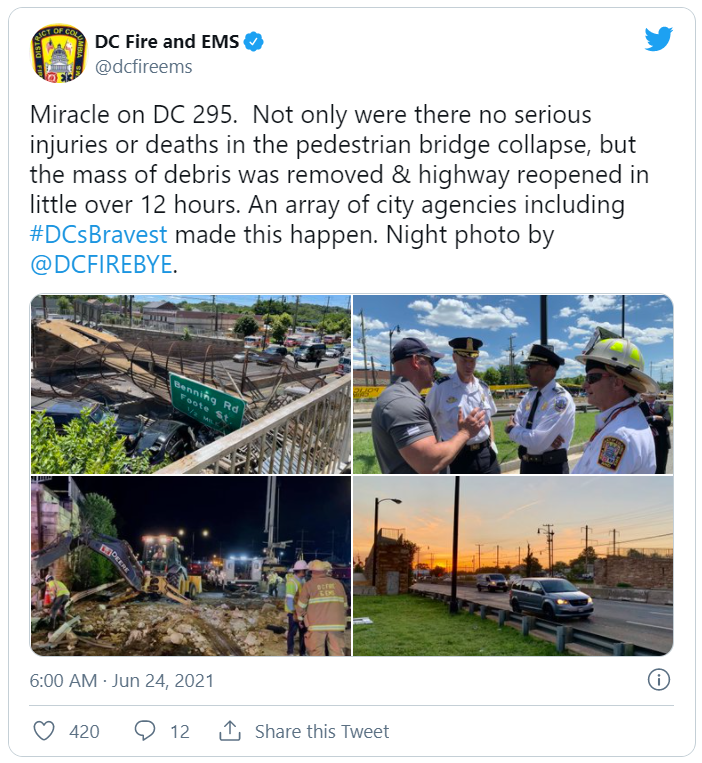Click the tweet body text
This screenshot has width=702, height=763.
pyautogui.click(x=340, y=190)
